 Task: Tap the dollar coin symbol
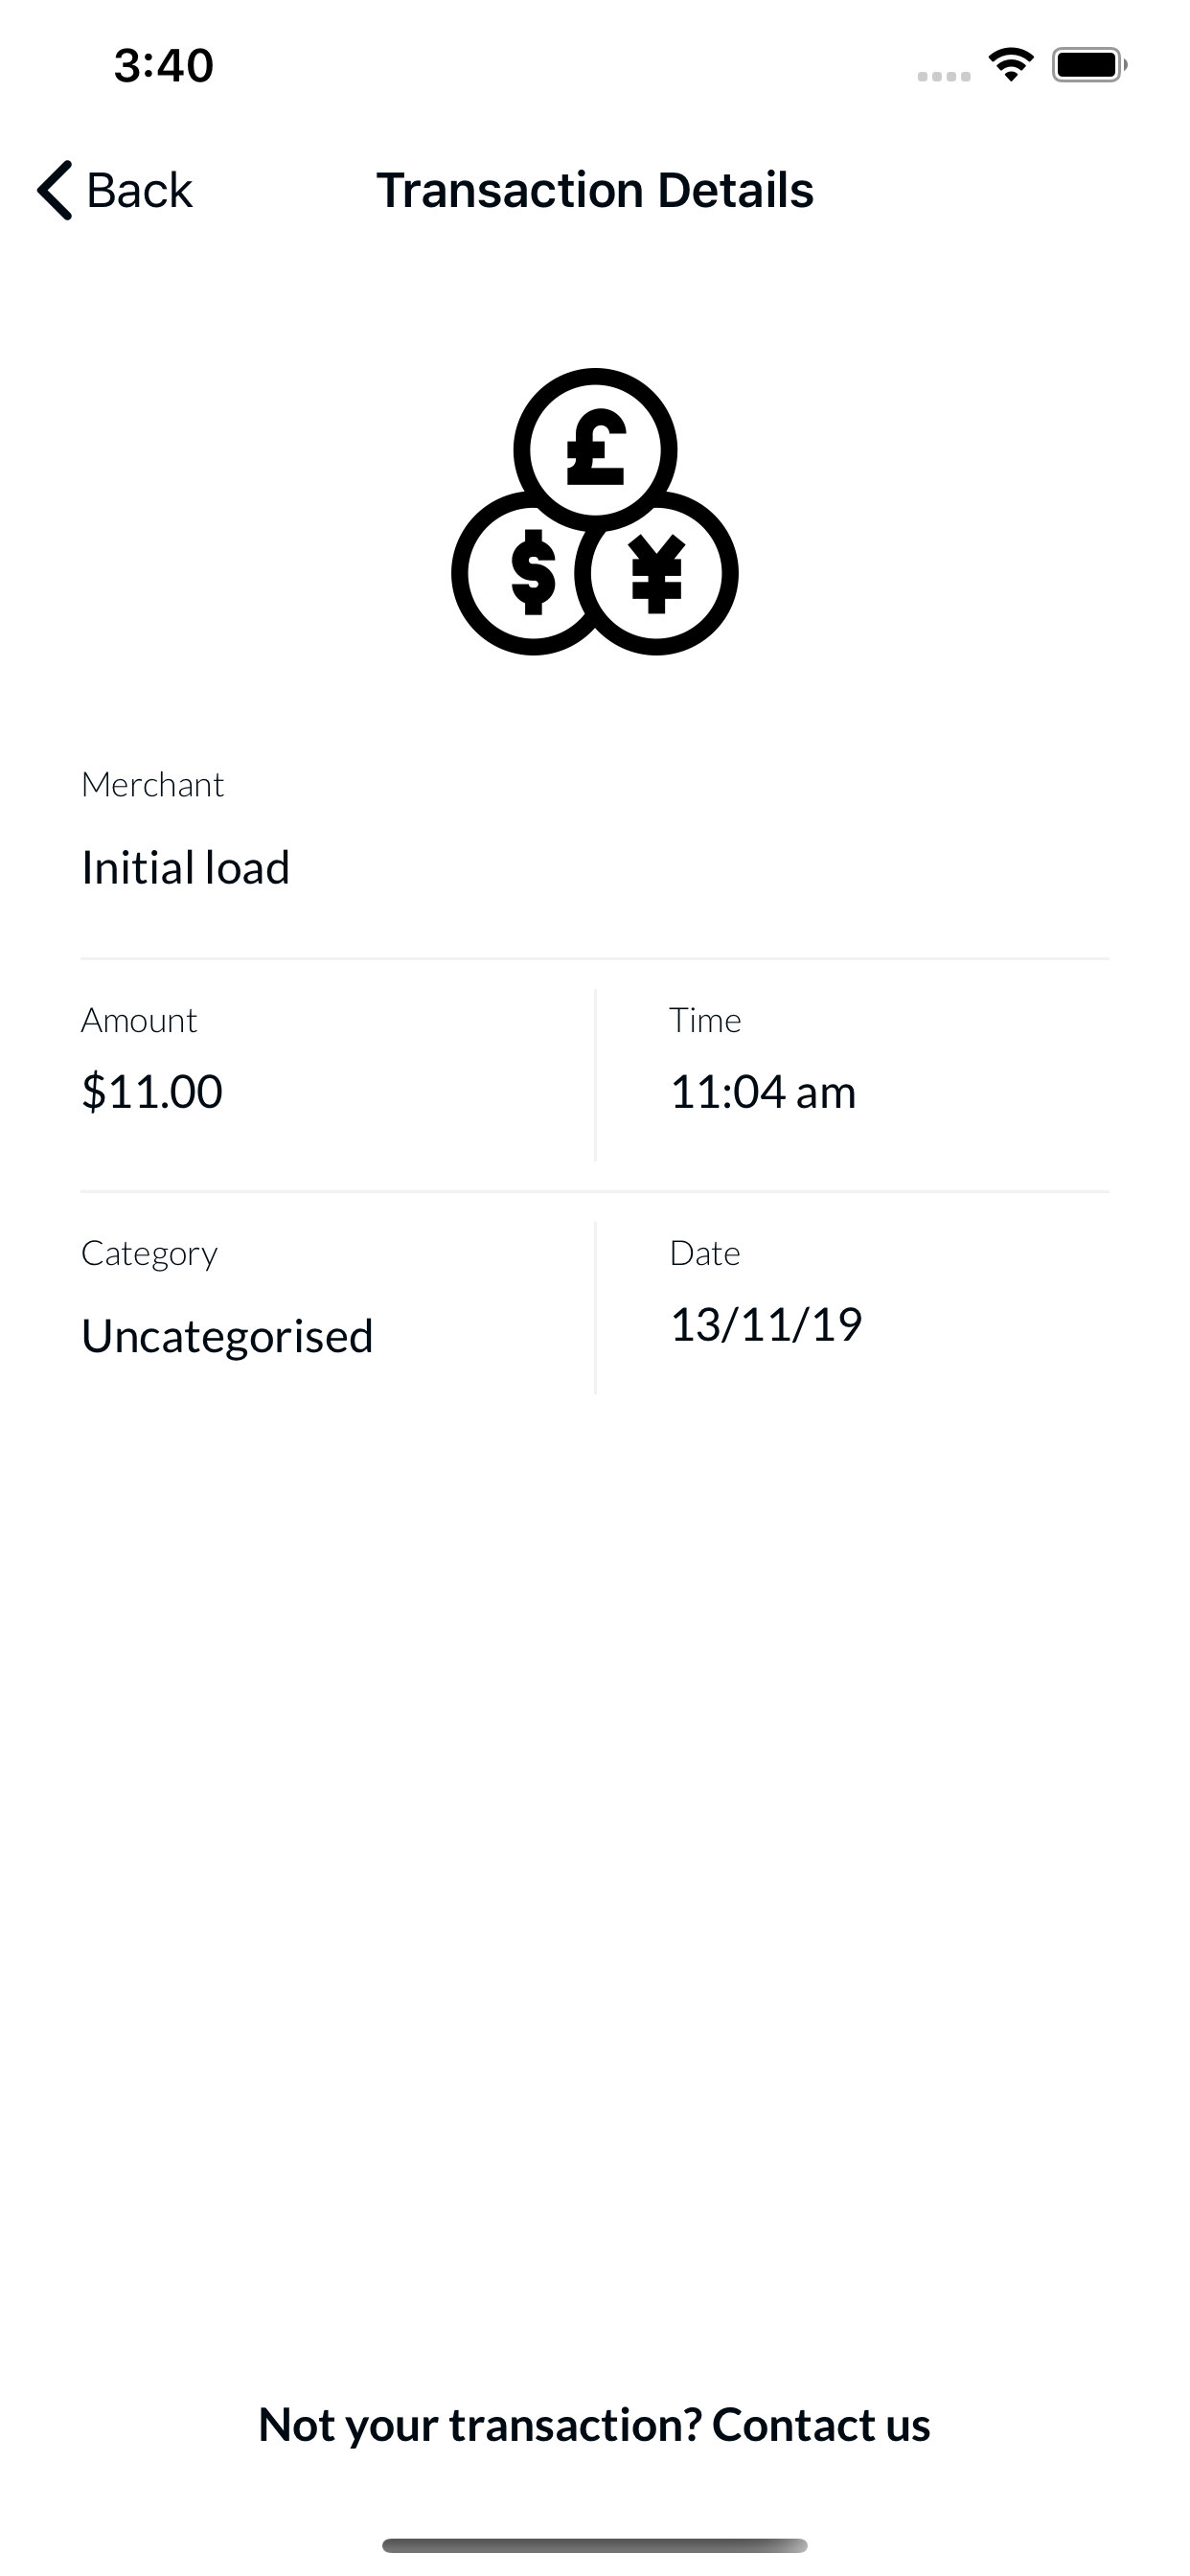pyautogui.click(x=532, y=573)
